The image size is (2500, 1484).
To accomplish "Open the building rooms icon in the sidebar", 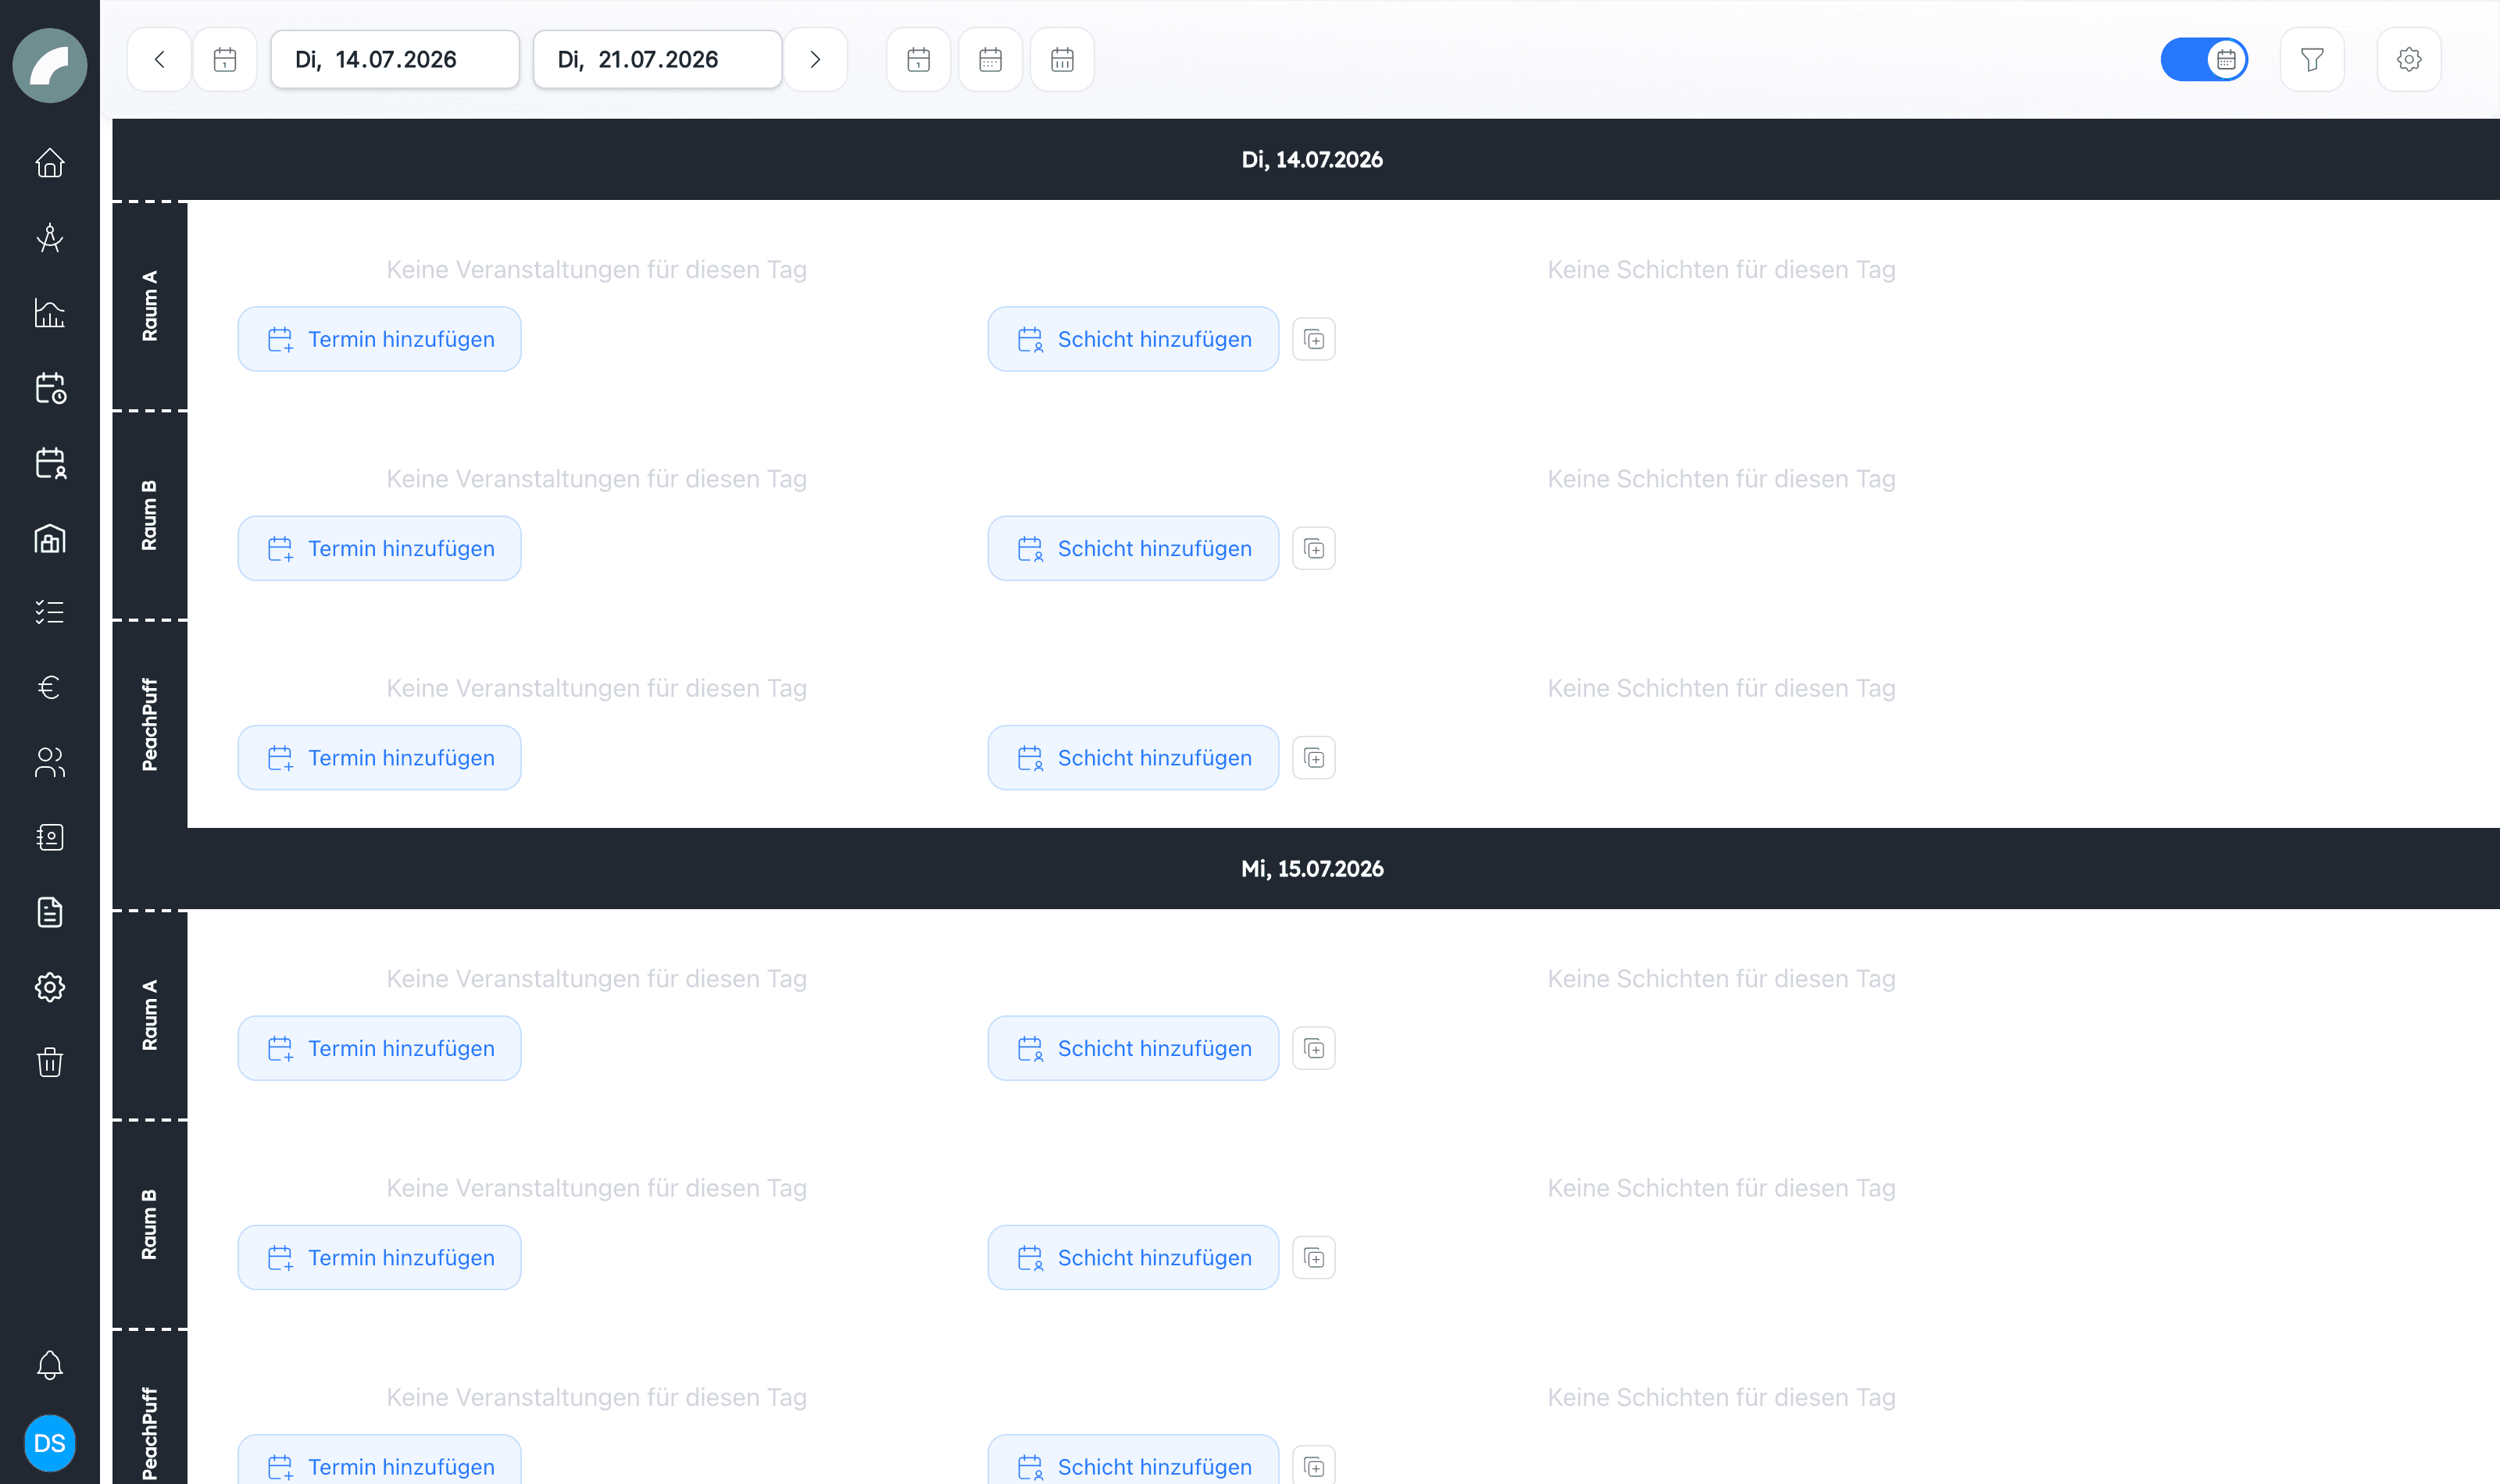I will (49, 538).
